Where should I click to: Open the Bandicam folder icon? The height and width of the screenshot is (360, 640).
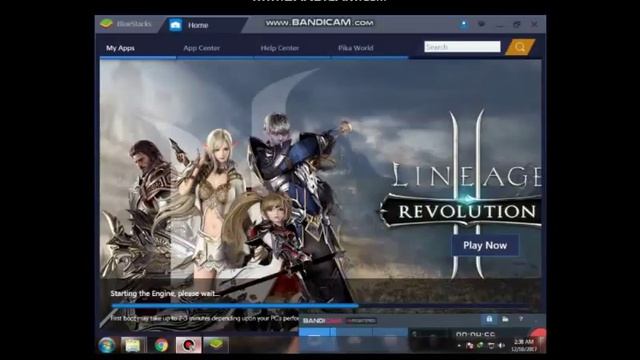click(x=505, y=319)
